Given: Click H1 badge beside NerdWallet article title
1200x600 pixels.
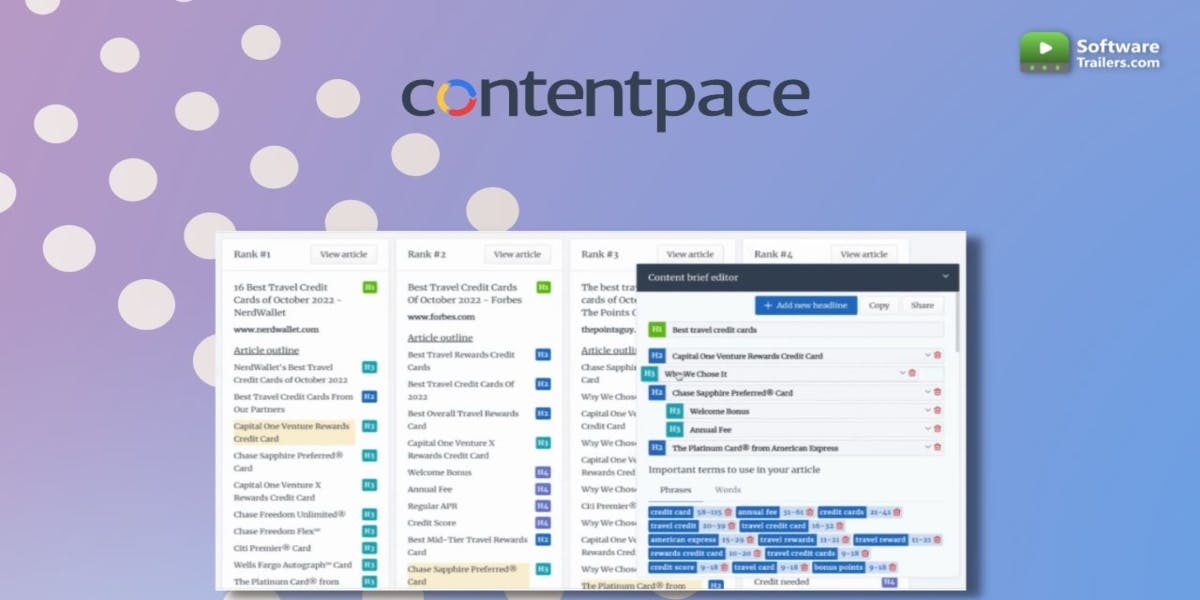Looking at the screenshot, I should [x=369, y=287].
